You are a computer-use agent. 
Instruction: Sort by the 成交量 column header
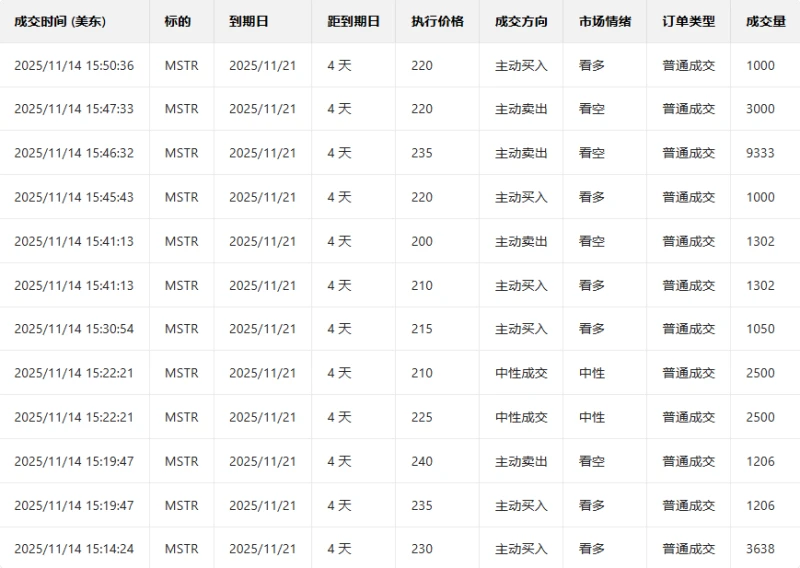pos(765,21)
